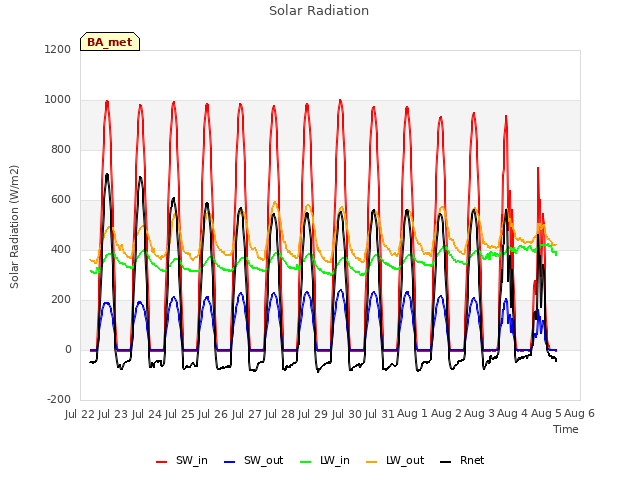This screenshot has height=480, width=640.
Task: Click the Jul 24 x-axis date label
Action: [147, 414]
